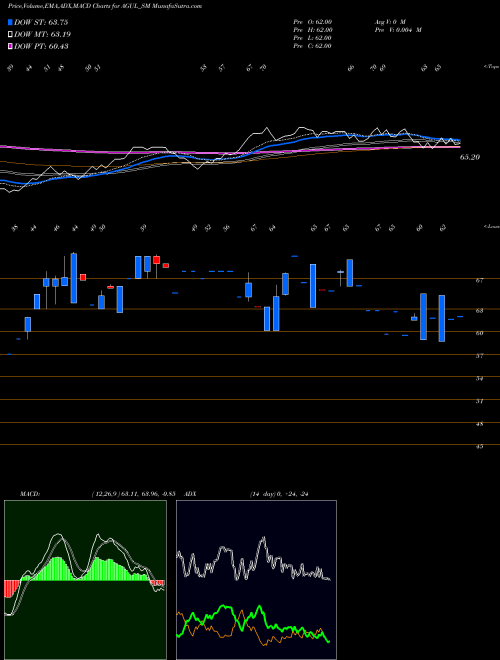Click the 'Pre L: 62.00' value

pos(314,38)
